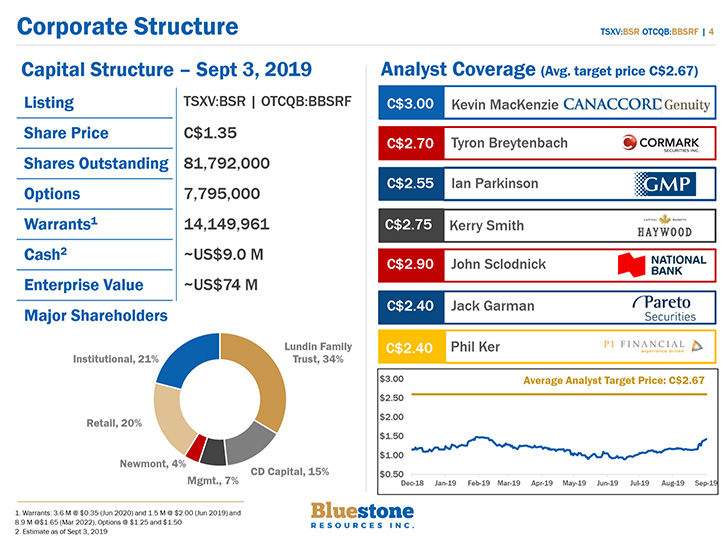The image size is (725, 542).
Task: Click the Newmont, 4% label
Action: point(153,463)
